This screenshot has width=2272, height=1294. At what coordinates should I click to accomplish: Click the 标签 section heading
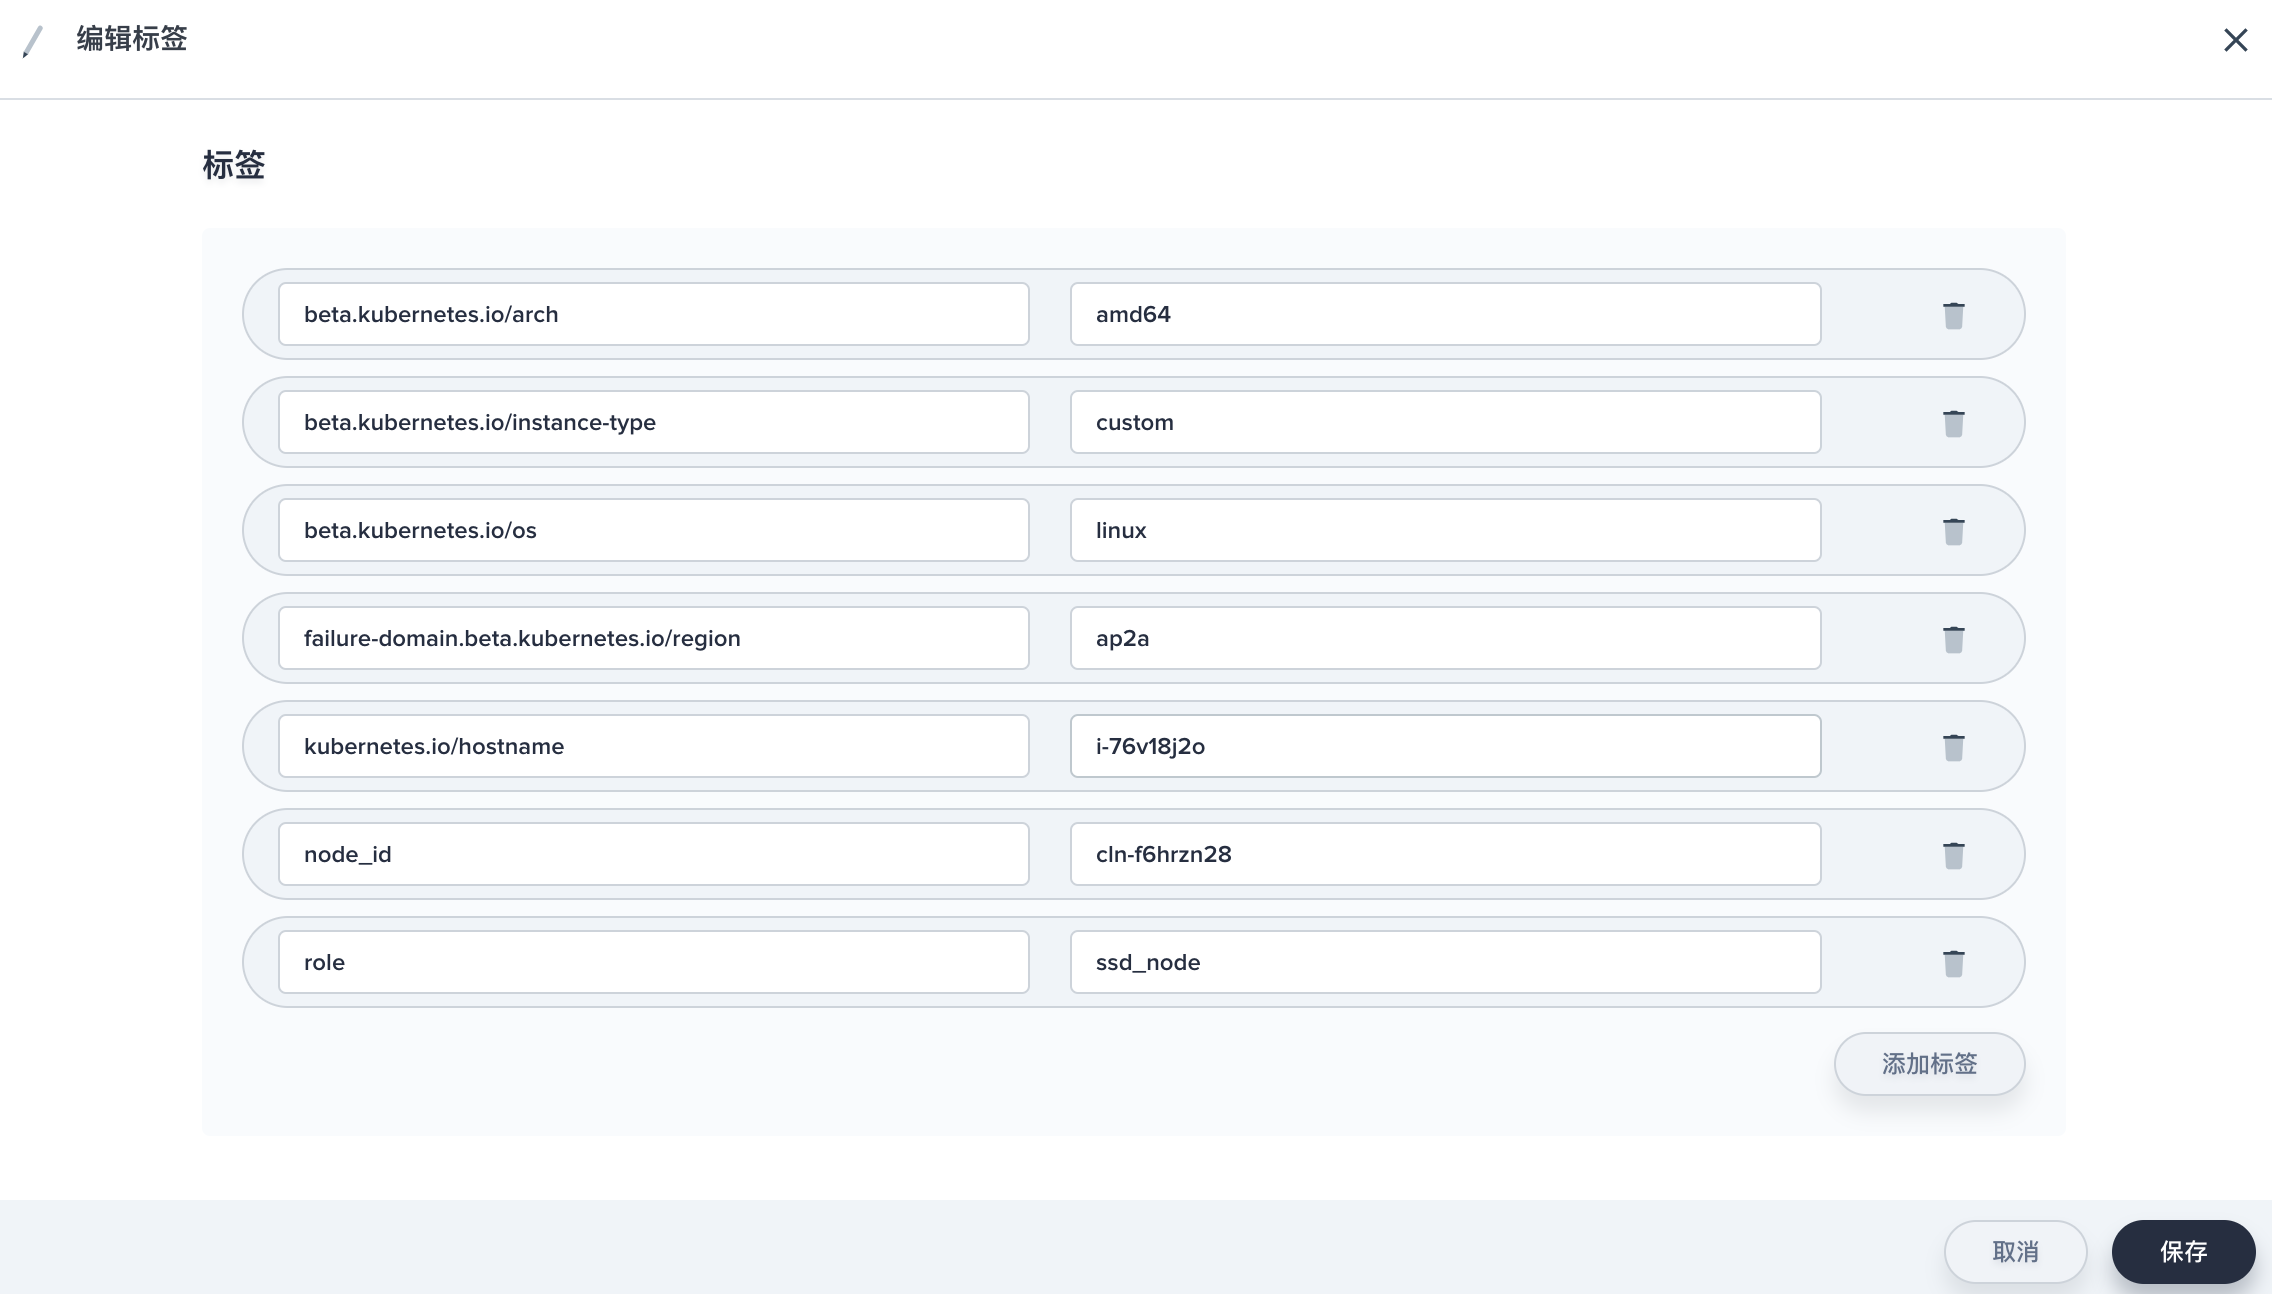click(234, 165)
